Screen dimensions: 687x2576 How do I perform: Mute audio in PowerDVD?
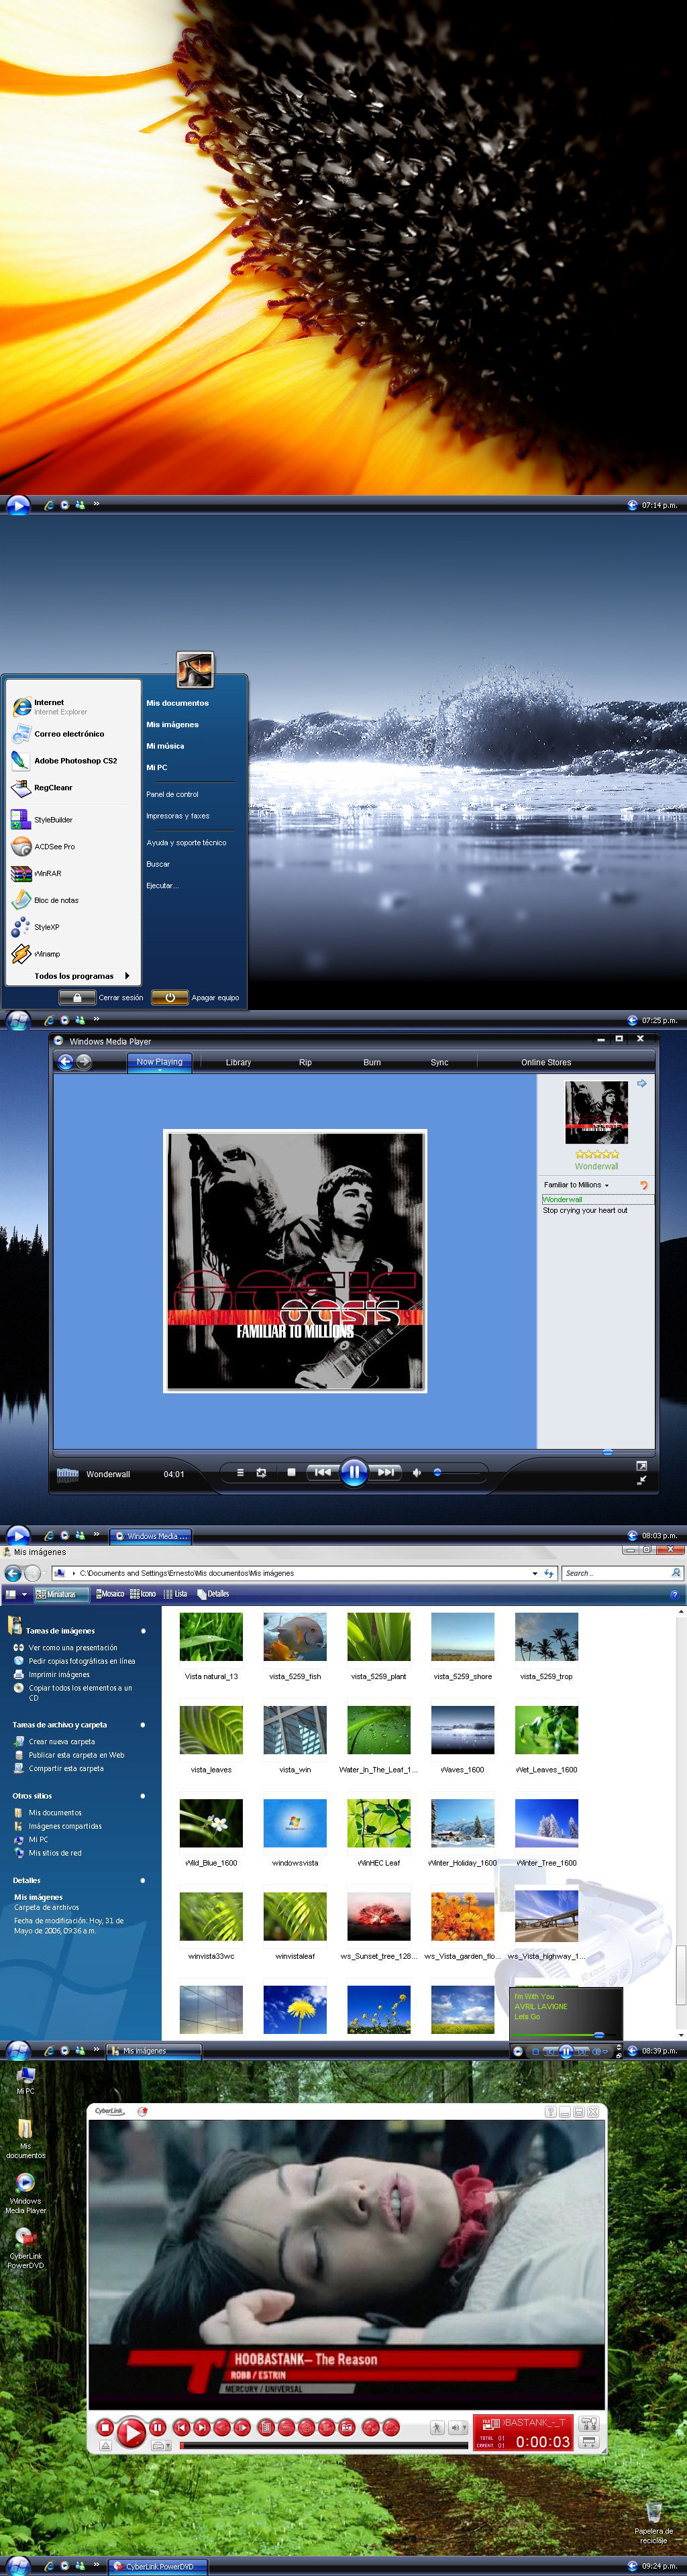pyautogui.click(x=455, y=2428)
